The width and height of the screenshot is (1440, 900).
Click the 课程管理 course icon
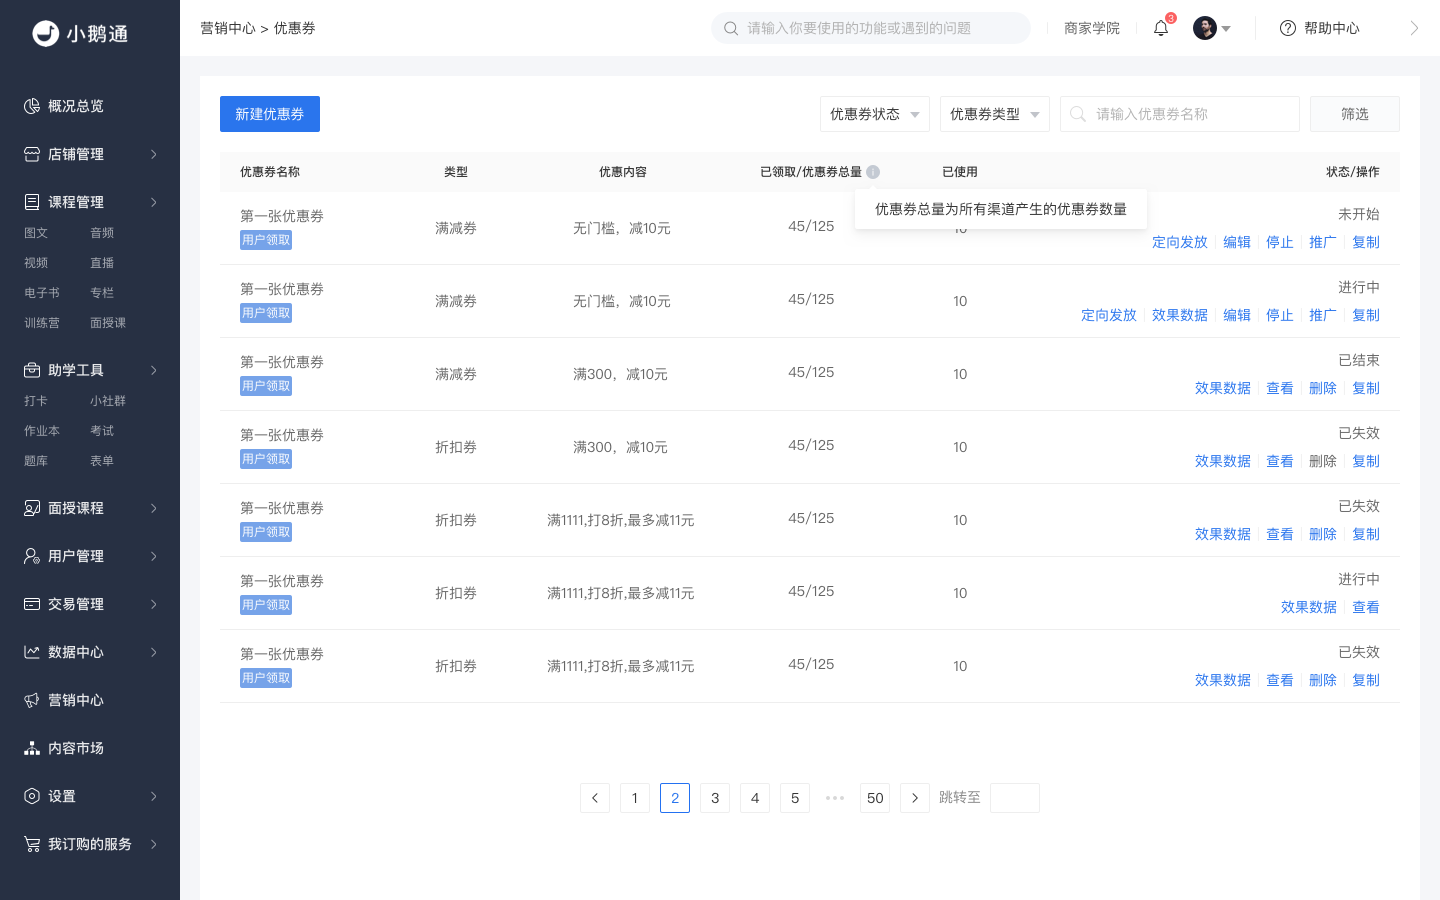[x=32, y=202]
